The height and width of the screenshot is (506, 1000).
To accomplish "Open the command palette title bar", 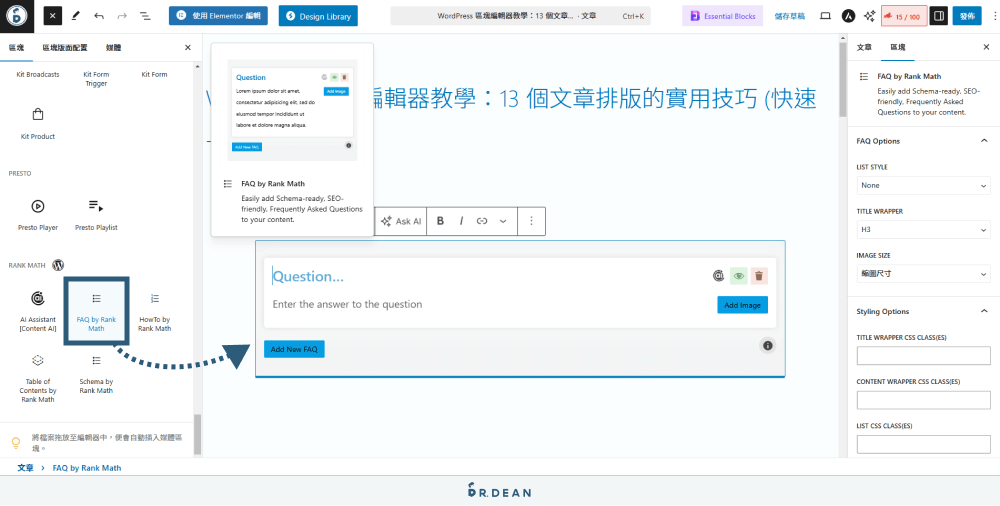I will pyautogui.click(x=520, y=16).
